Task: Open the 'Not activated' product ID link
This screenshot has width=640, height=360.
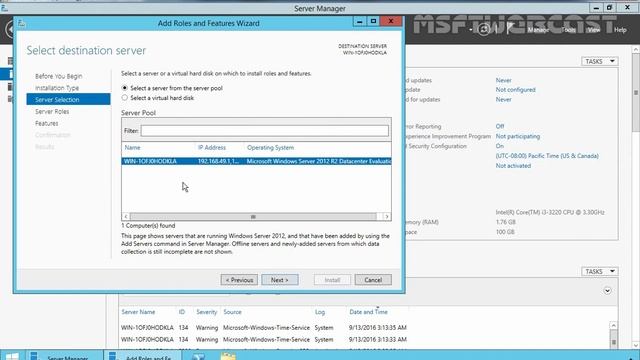Action: coord(513,166)
